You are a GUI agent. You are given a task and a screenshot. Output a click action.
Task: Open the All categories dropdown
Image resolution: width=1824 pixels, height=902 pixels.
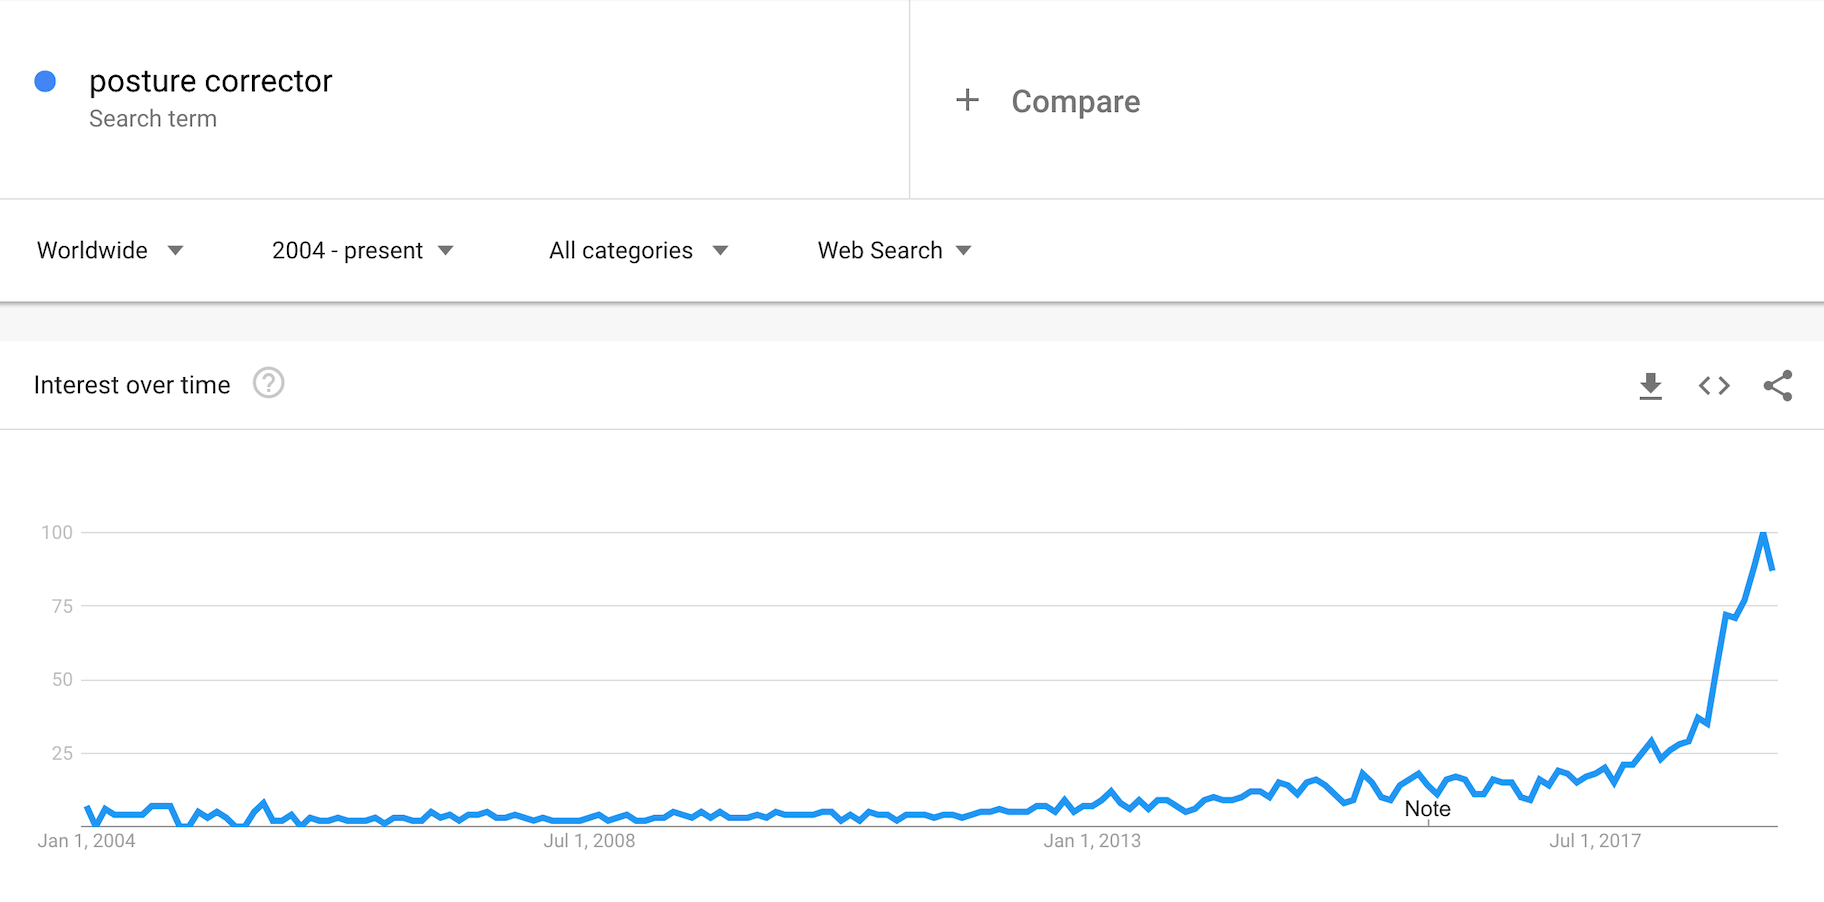tap(638, 251)
